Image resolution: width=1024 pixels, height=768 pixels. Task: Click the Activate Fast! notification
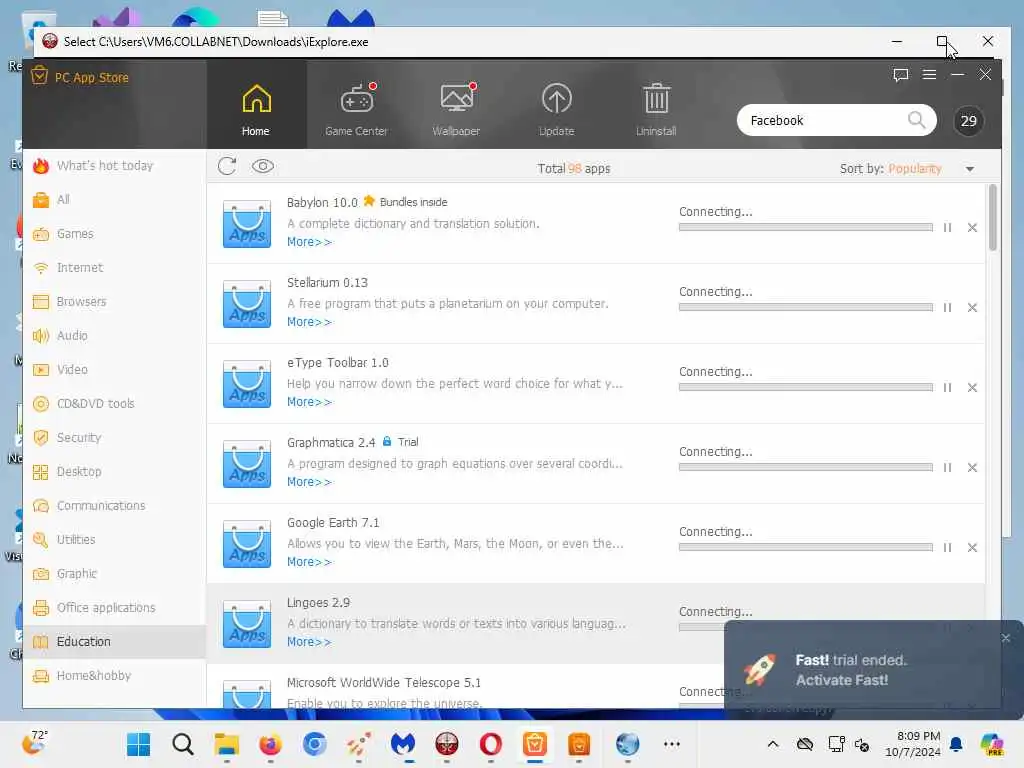coord(841,680)
